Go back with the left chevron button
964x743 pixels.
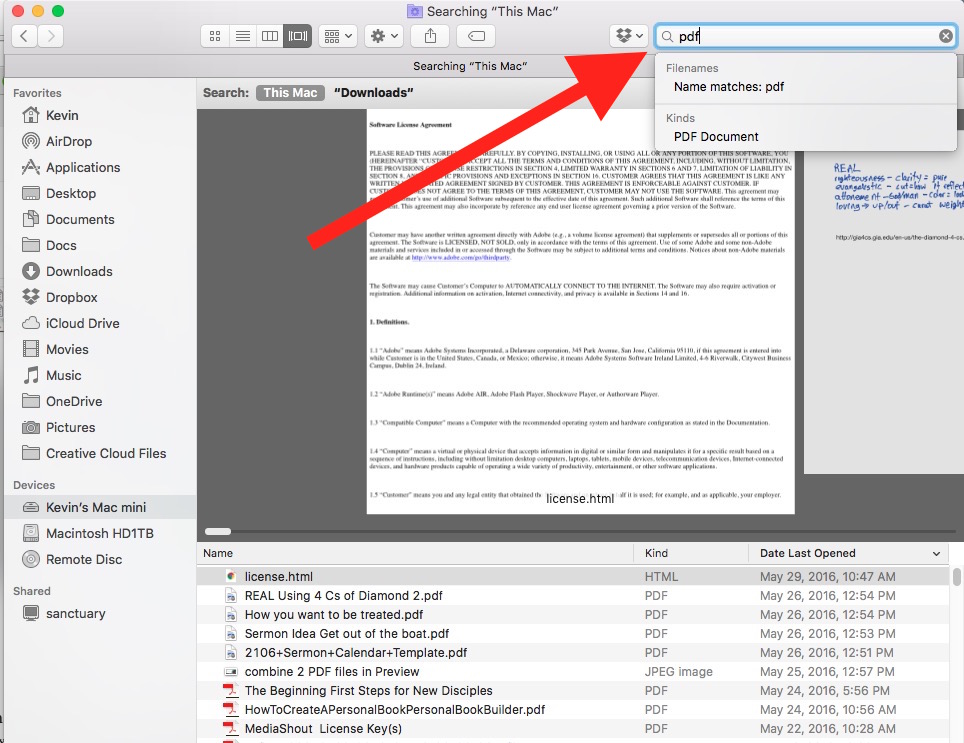[24, 36]
